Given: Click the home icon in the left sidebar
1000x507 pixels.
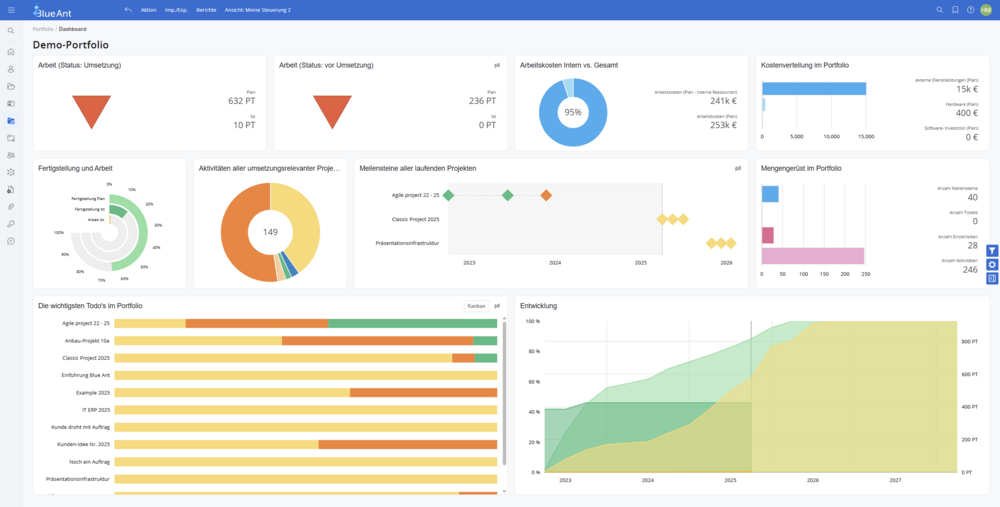Looking at the screenshot, I should 11,51.
